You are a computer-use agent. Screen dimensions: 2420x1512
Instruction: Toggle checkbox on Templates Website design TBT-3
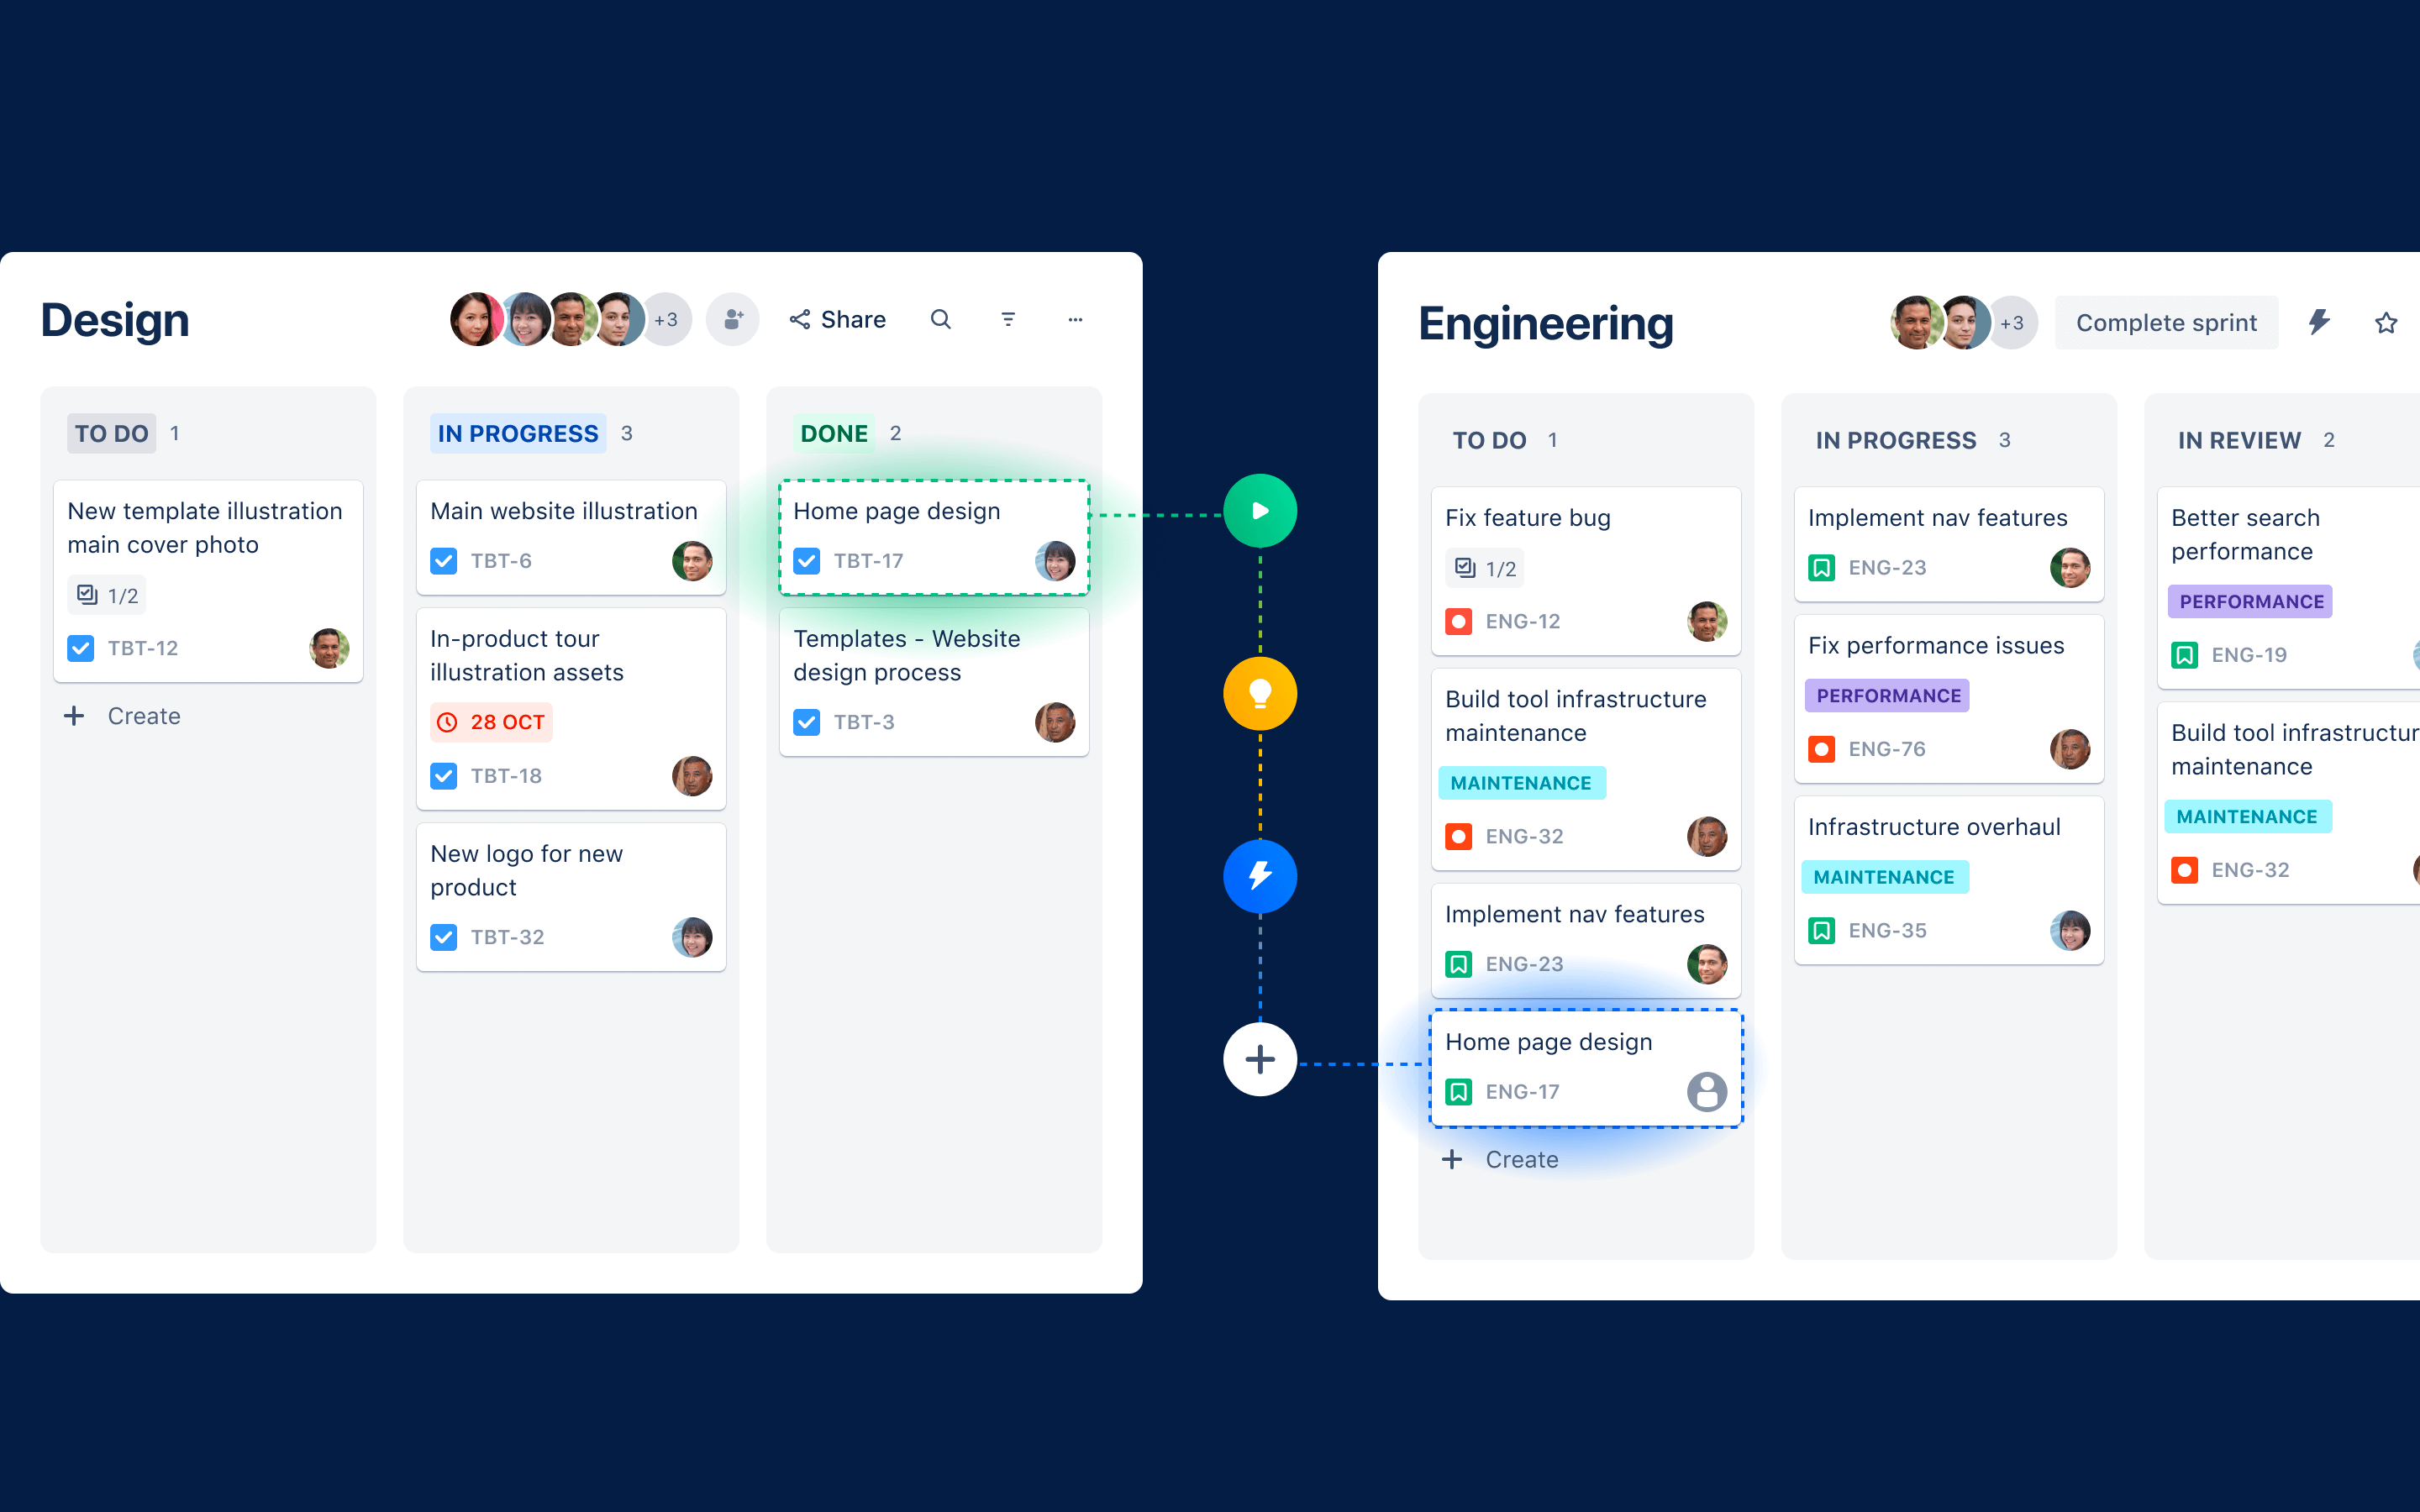pos(807,722)
